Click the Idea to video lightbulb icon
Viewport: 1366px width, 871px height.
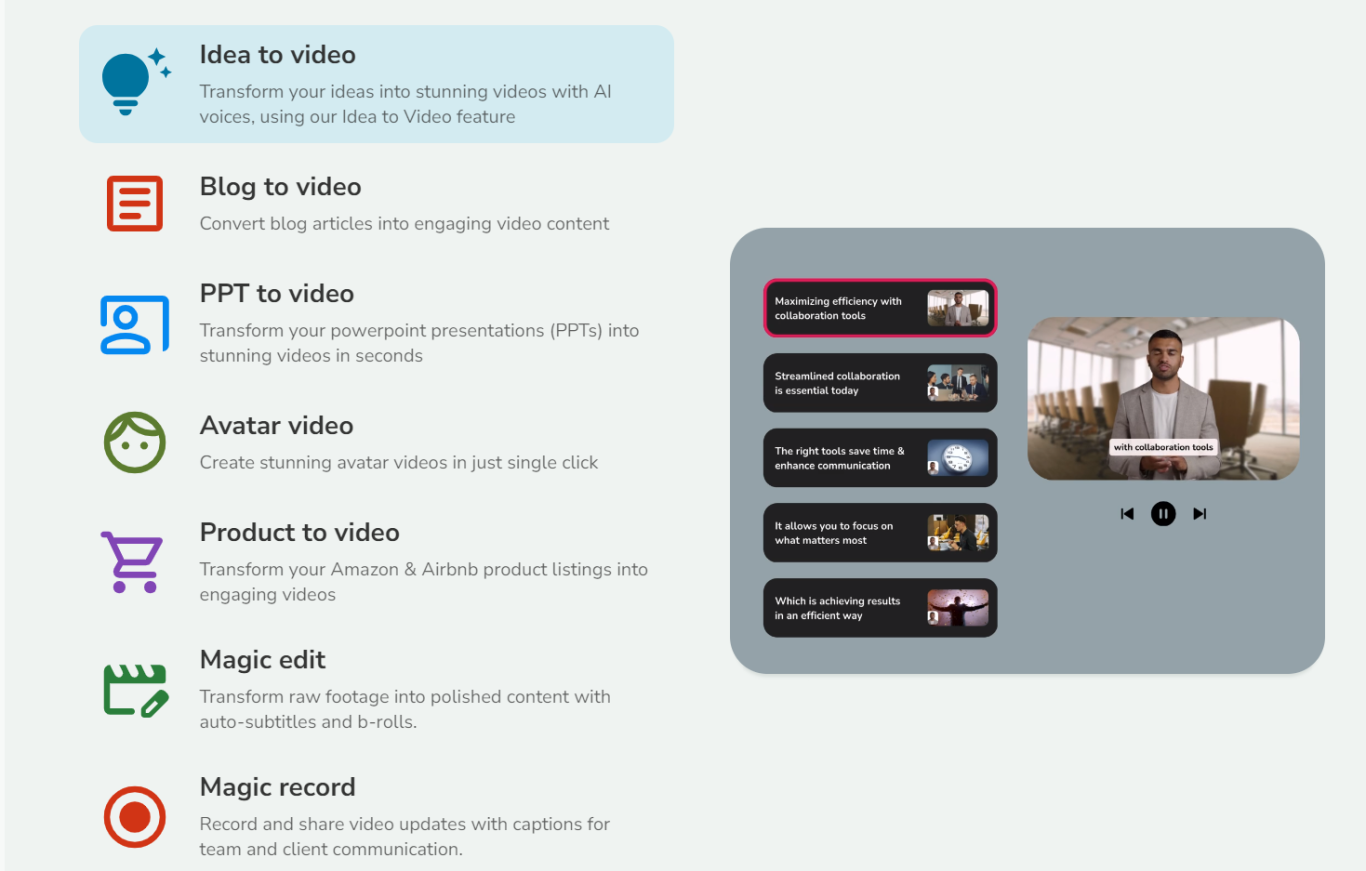tap(135, 82)
